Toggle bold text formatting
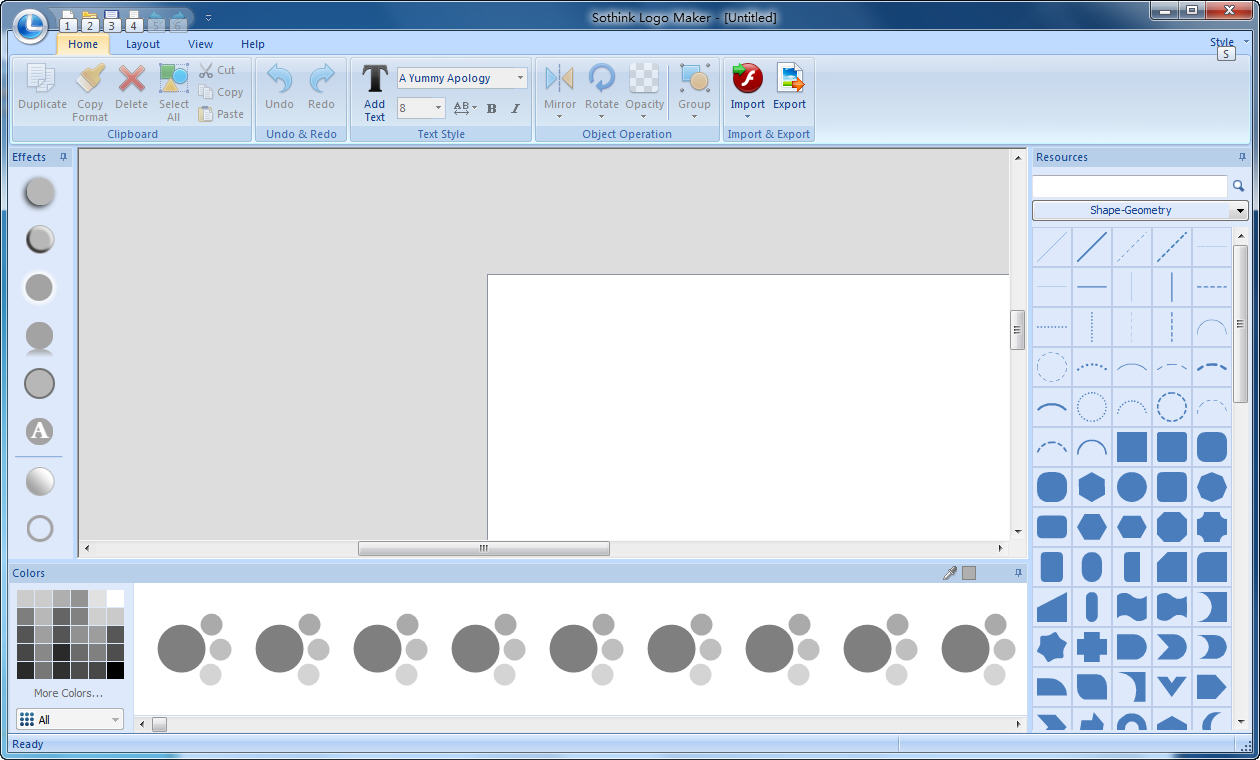Screen dimensions: 1260x760 click(x=491, y=108)
